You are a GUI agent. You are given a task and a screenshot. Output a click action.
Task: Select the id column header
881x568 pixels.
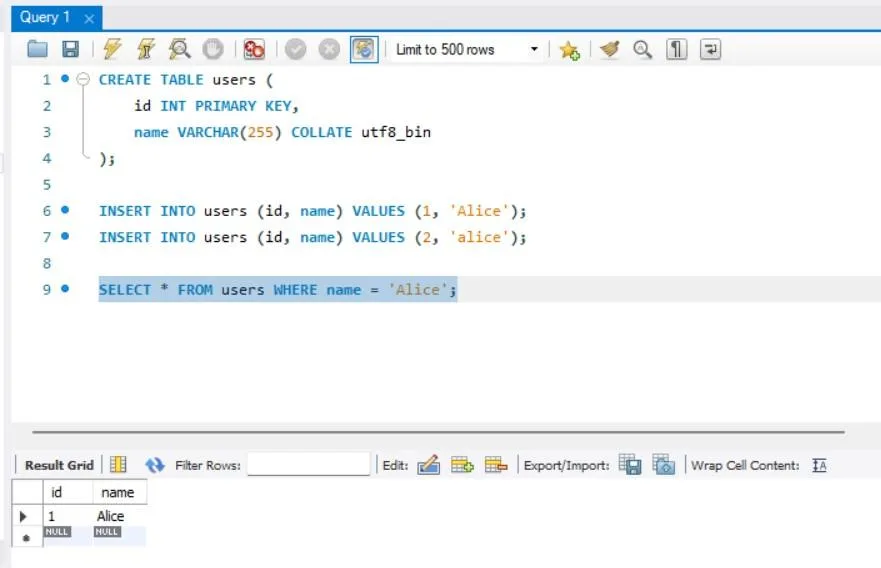pyautogui.click(x=68, y=493)
